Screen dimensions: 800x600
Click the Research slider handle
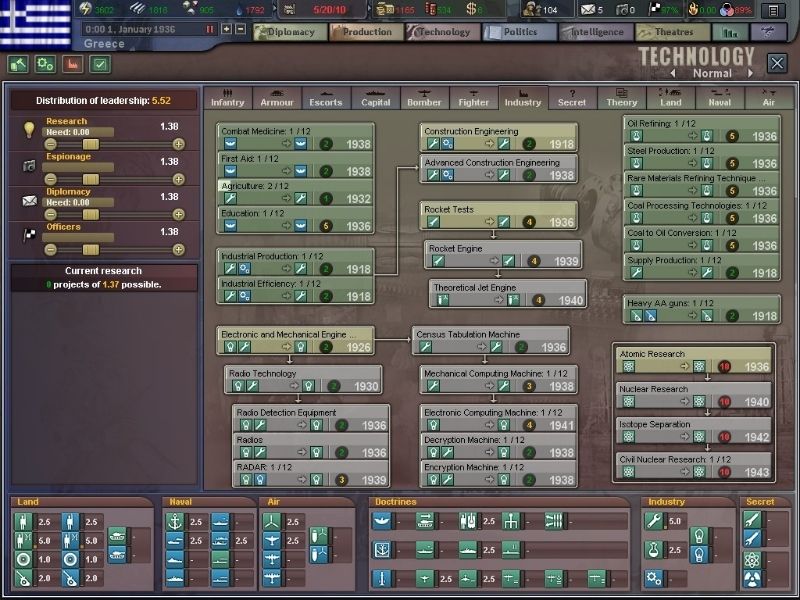coord(91,144)
